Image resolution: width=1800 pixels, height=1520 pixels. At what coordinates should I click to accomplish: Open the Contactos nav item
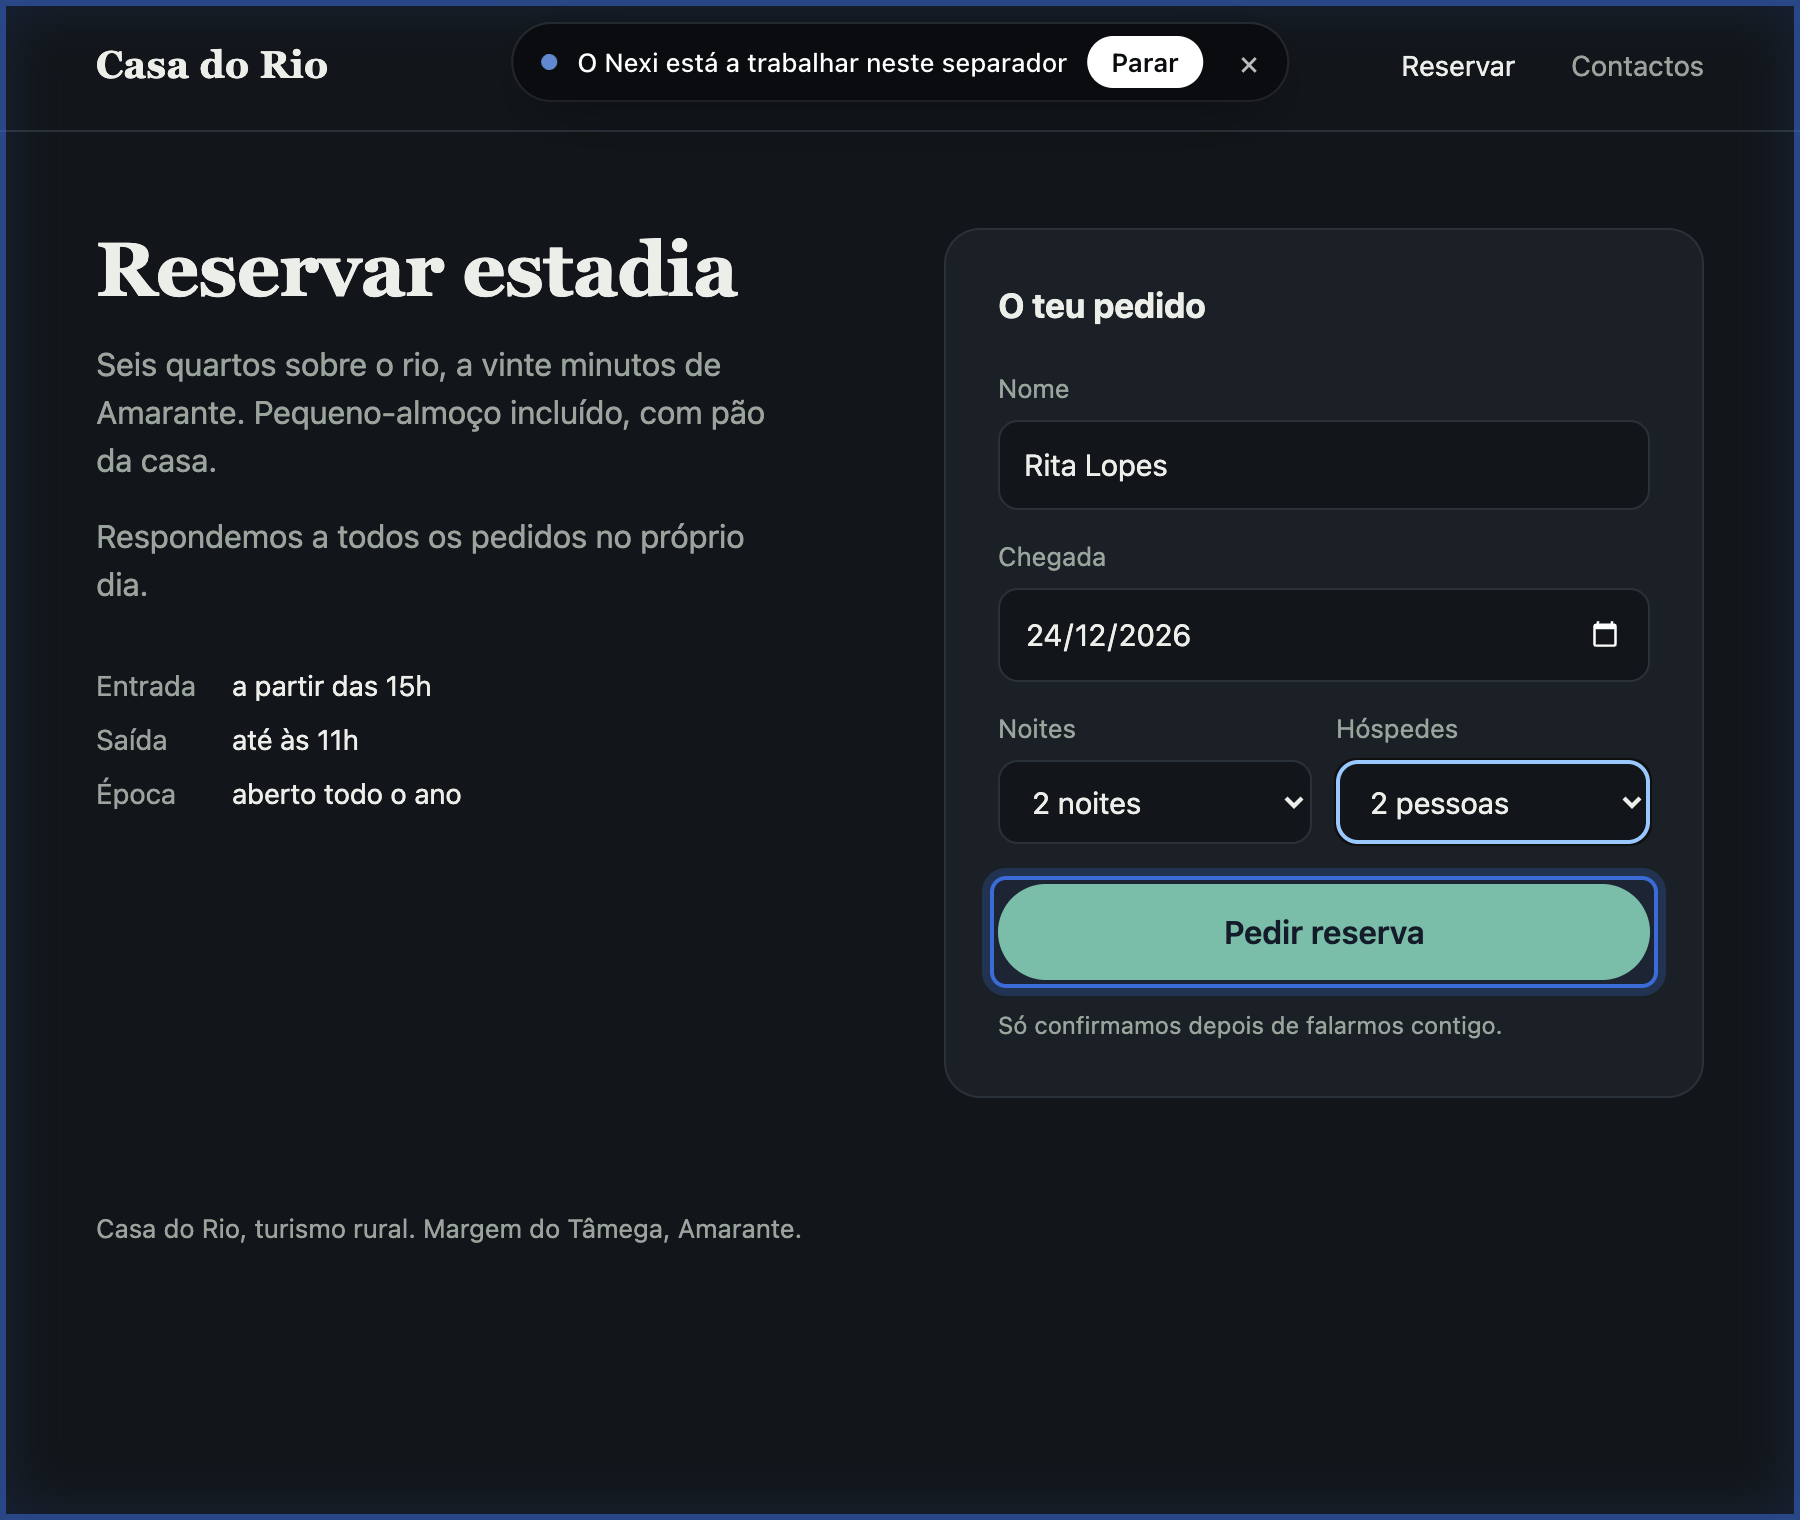pyautogui.click(x=1636, y=66)
